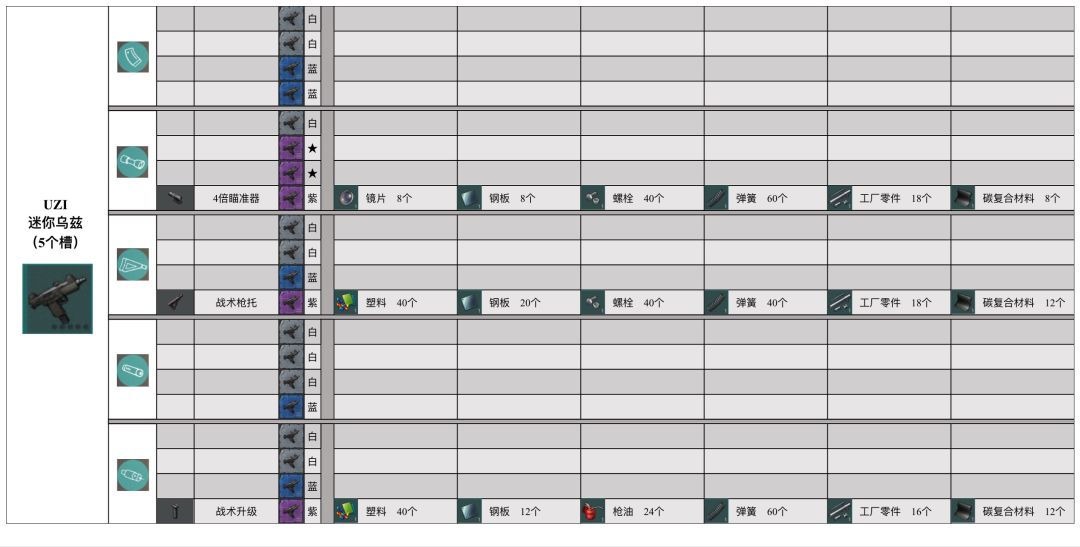The image size is (1080, 547).
Task: Select the scope slot icon
Action: pyautogui.click(x=133, y=162)
